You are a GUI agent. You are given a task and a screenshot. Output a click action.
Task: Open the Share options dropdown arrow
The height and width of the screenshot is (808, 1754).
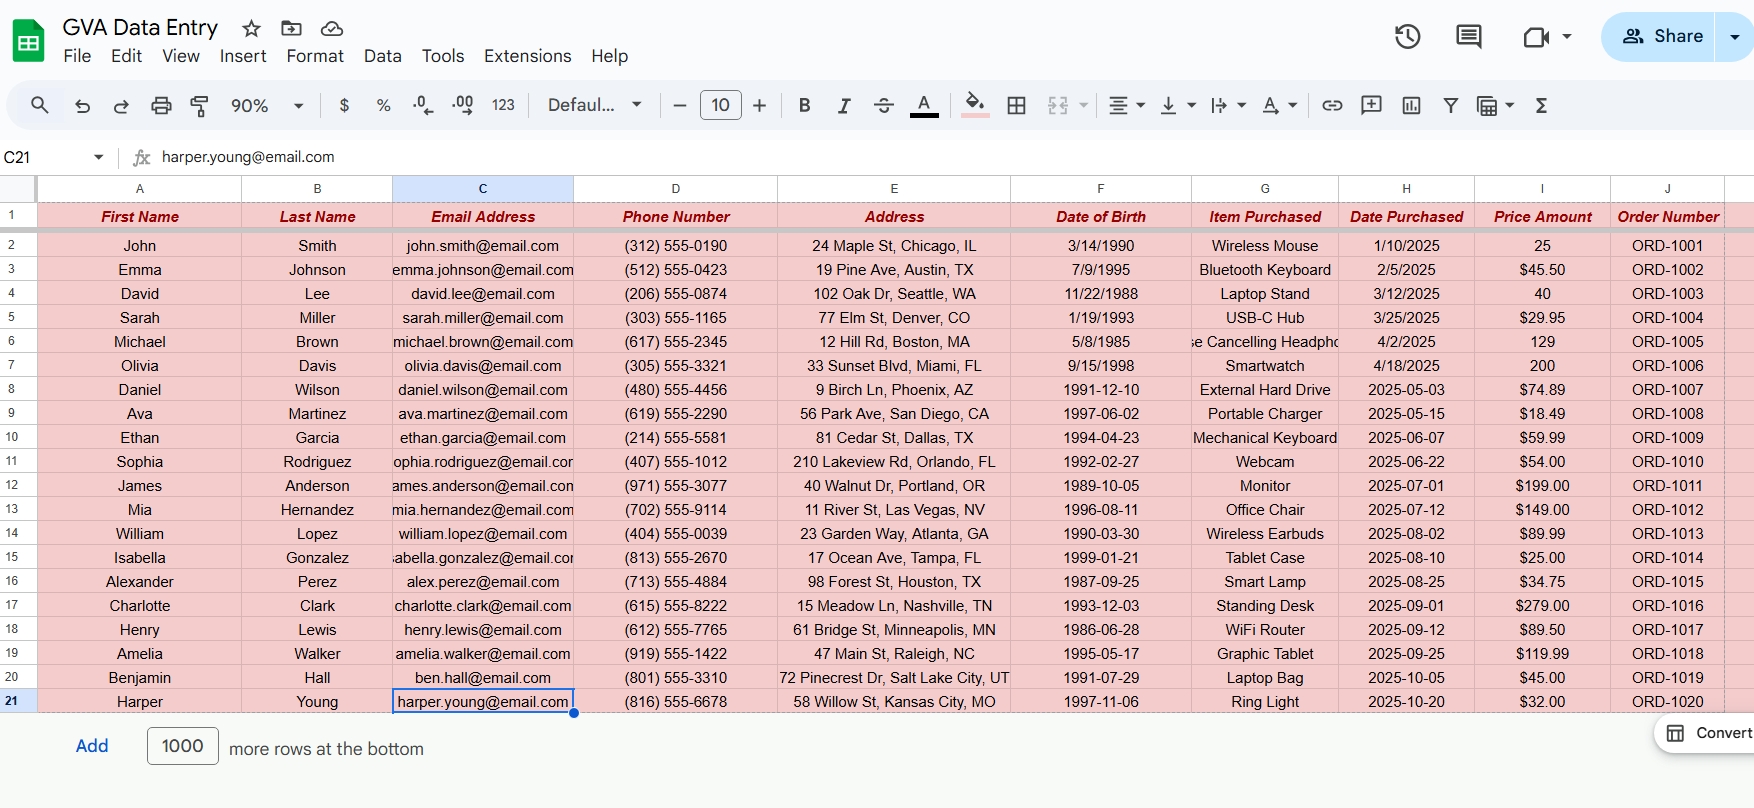tap(1735, 37)
